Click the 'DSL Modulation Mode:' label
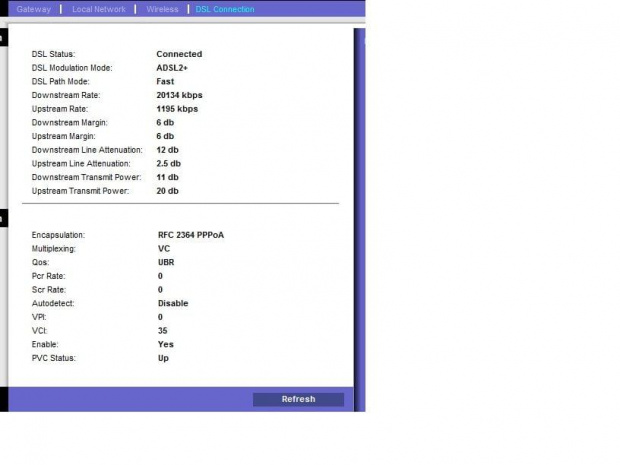Image resolution: width=620 pixels, height=465 pixels. pos(72,68)
